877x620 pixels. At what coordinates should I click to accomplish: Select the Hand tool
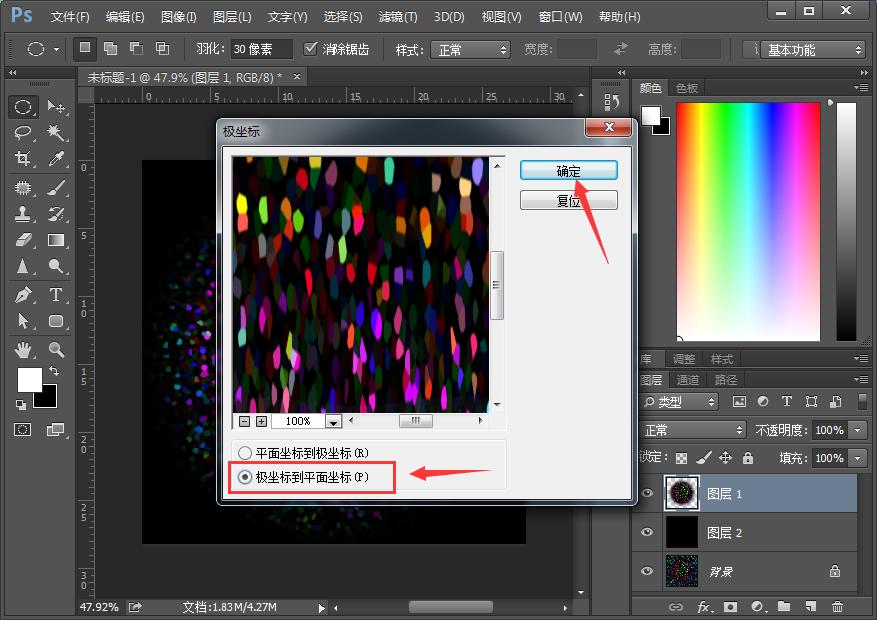[23, 350]
